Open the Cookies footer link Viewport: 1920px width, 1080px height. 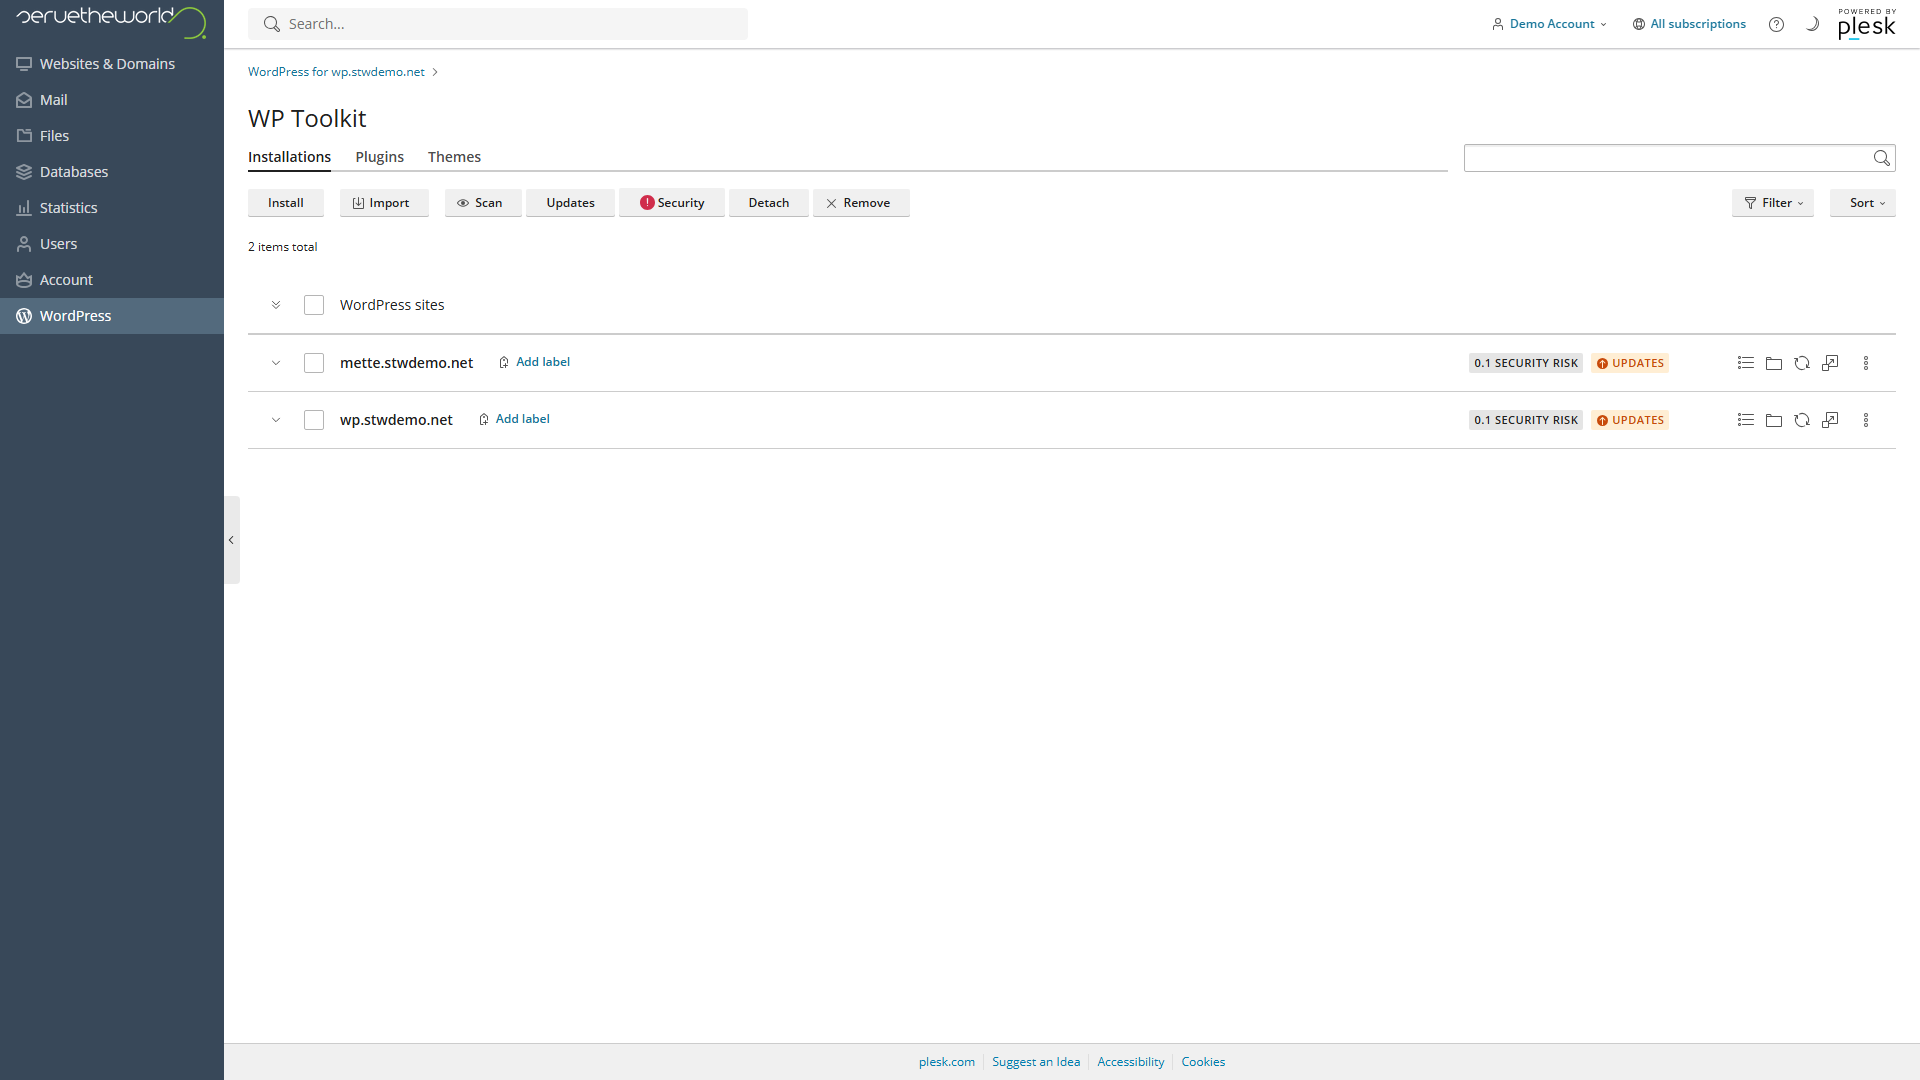click(x=1203, y=1062)
